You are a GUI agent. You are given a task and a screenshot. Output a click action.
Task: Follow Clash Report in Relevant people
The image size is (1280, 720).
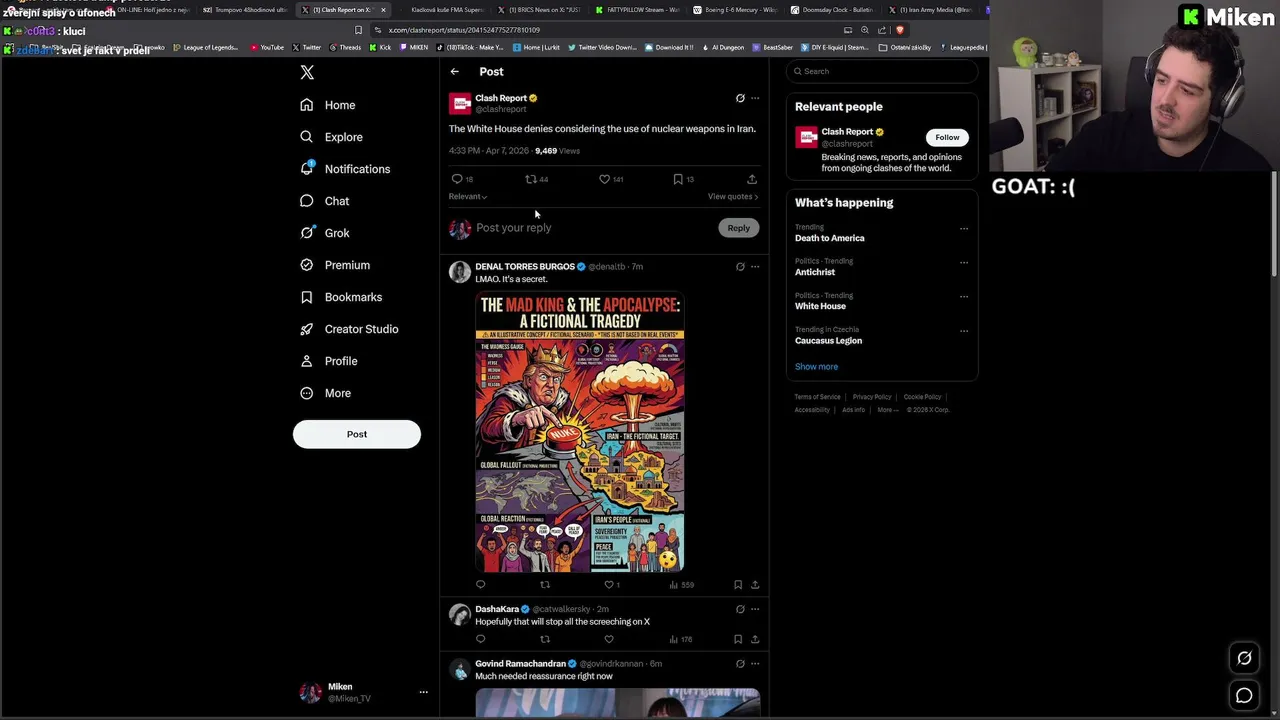click(947, 137)
